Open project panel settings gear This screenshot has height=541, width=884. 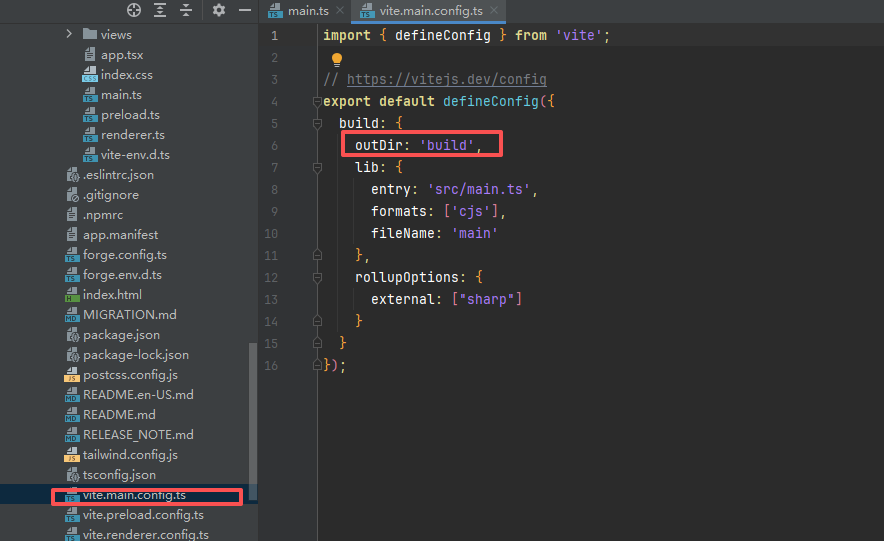click(219, 10)
